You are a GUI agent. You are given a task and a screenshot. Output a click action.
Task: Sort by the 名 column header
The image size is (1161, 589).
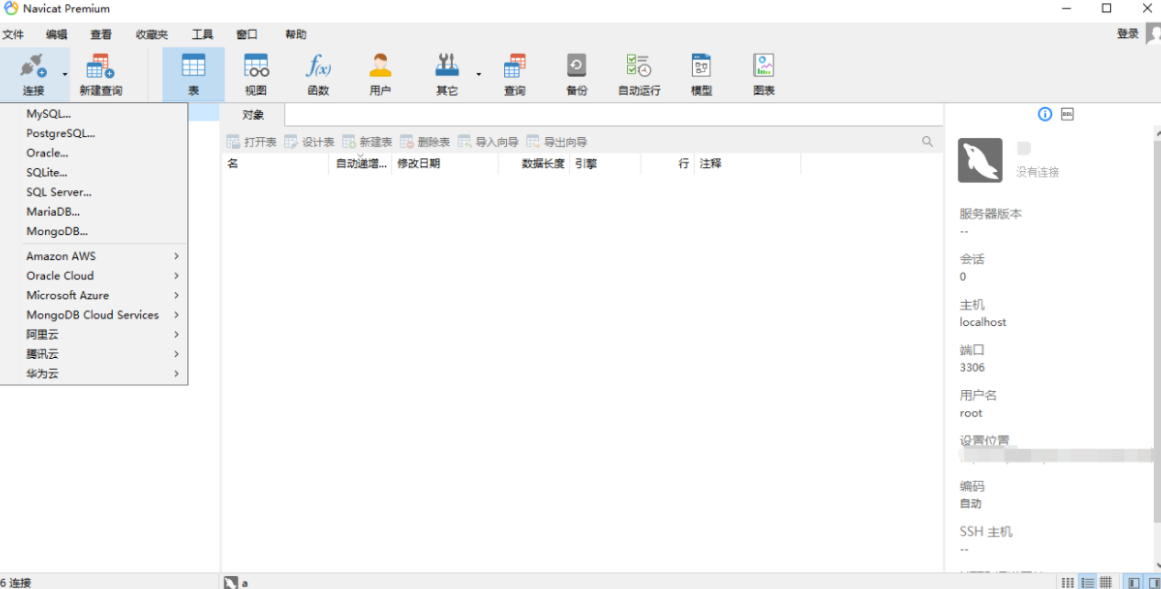275,164
